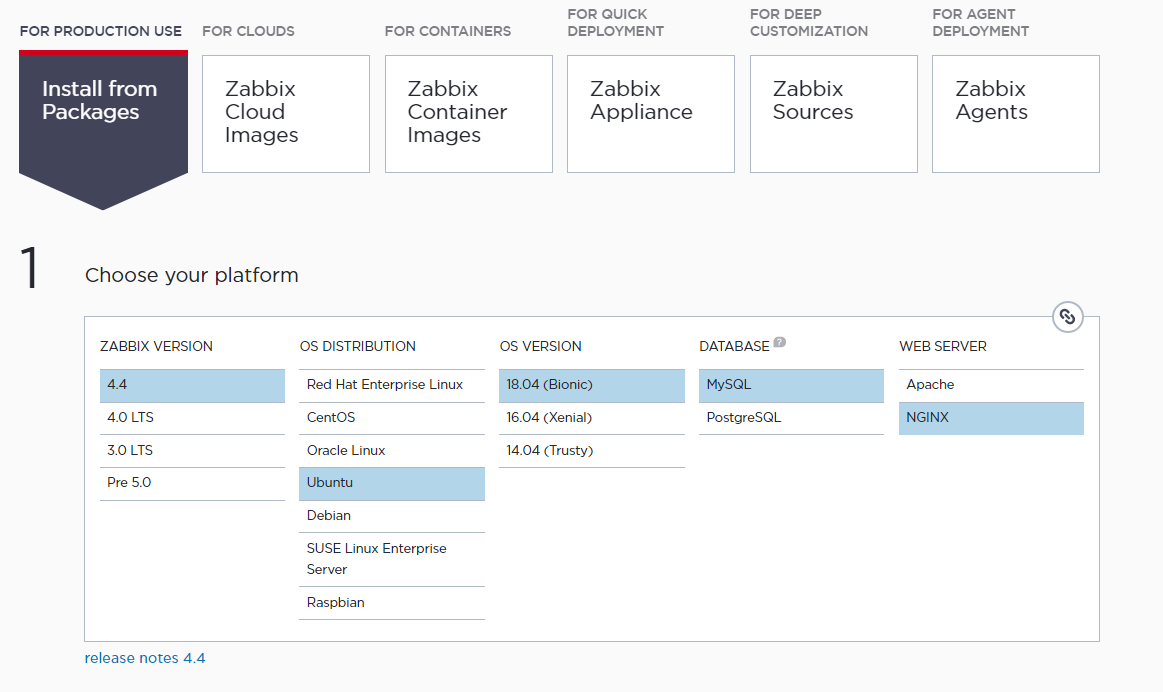The height and width of the screenshot is (692, 1163).
Task: Select Red Hat Enterprise Linux distribution
Action: [391, 385]
